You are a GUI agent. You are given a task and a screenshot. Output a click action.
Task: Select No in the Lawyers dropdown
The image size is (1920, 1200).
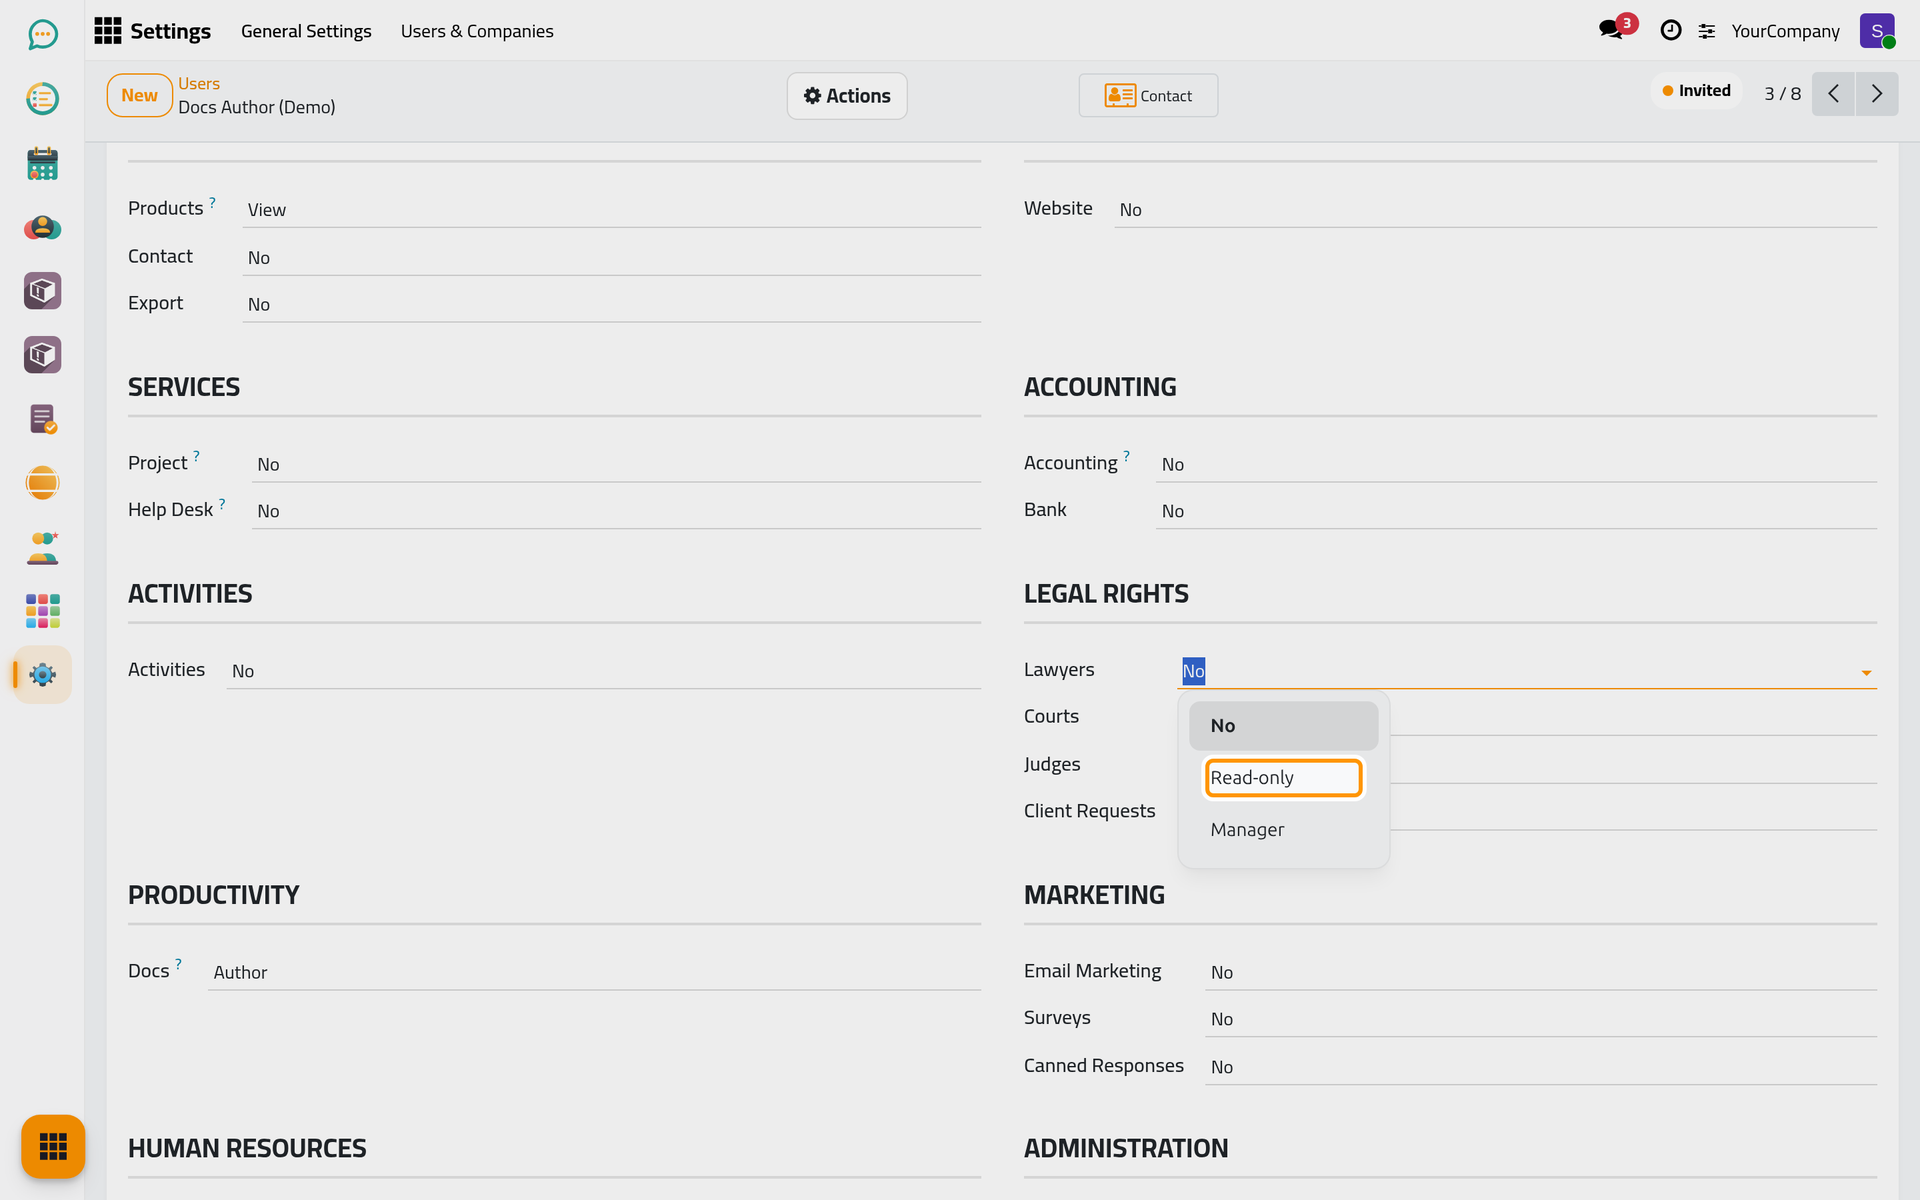pyautogui.click(x=1283, y=726)
